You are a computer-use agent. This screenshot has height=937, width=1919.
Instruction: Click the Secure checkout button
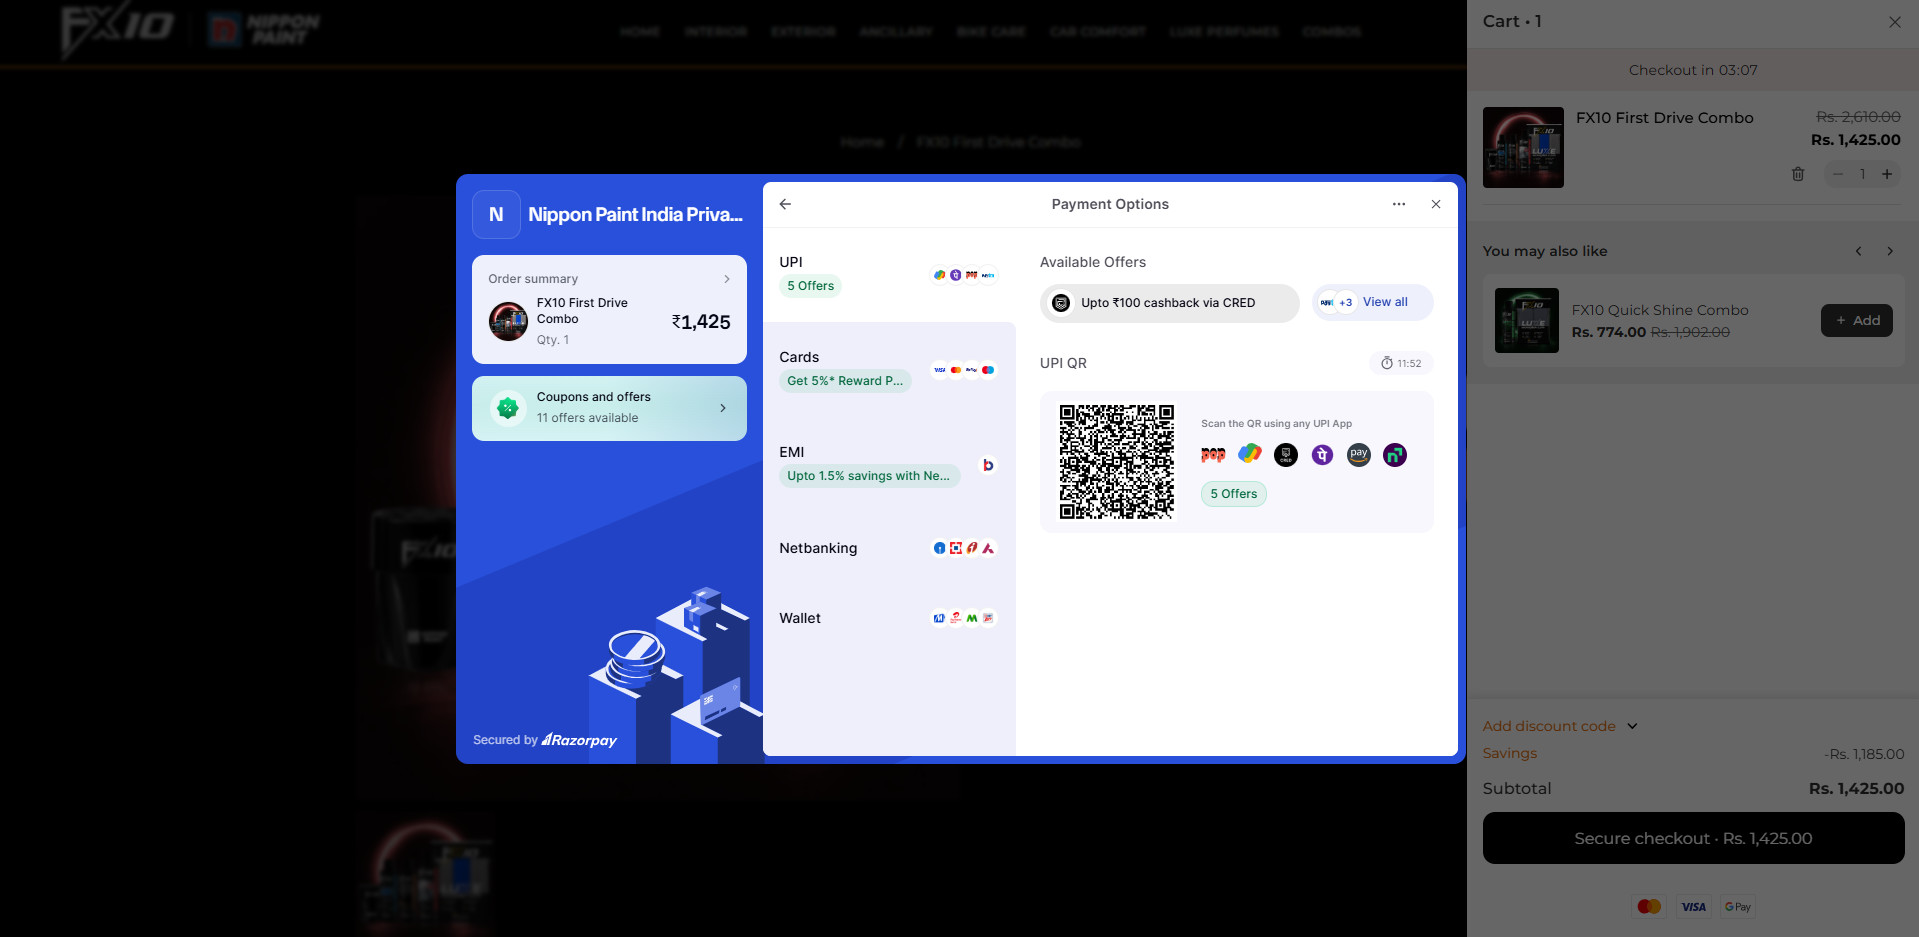(1693, 838)
